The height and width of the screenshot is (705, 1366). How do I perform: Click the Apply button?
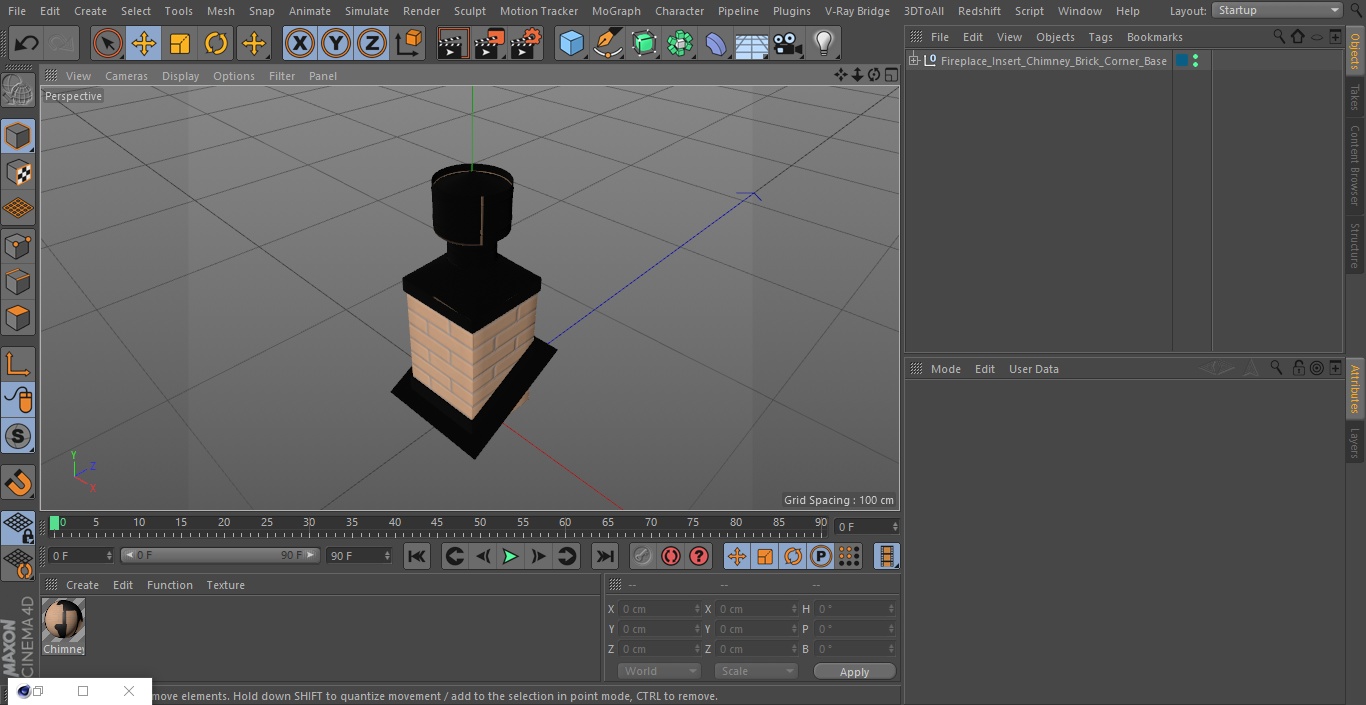[x=854, y=672]
